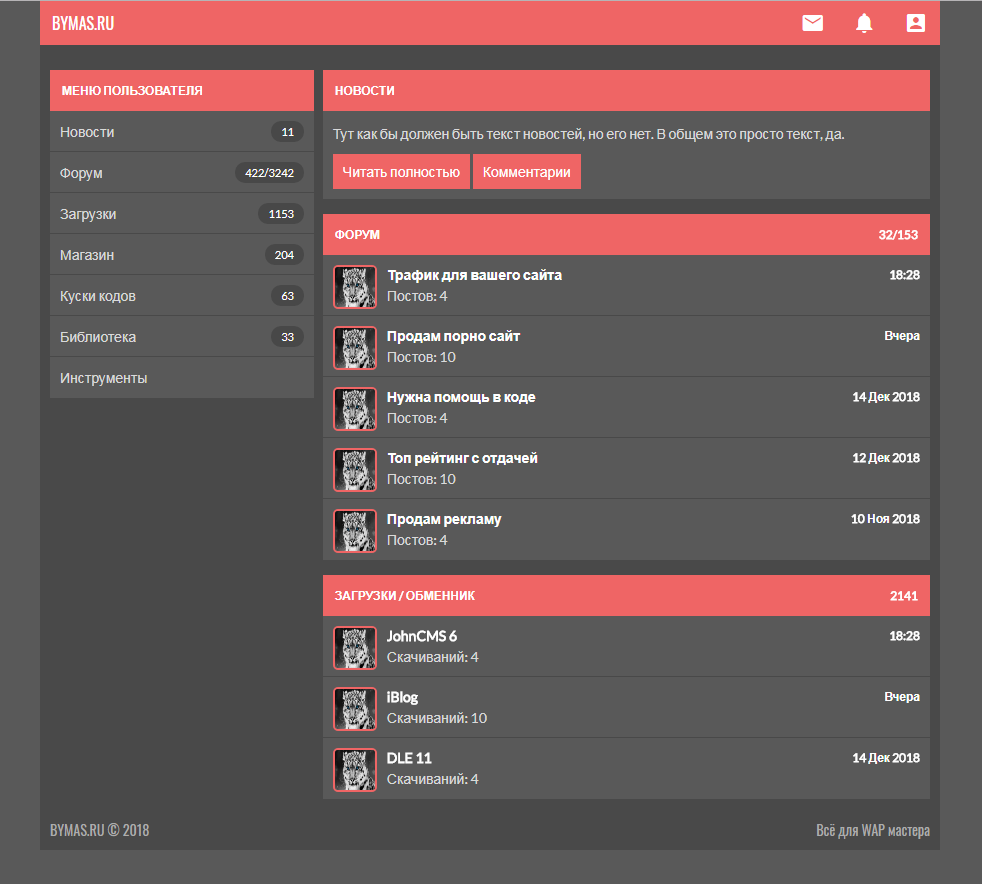Open forum topic 'Топ рейтинг с отдачей'
The width and height of the screenshot is (982, 884).
(462, 458)
